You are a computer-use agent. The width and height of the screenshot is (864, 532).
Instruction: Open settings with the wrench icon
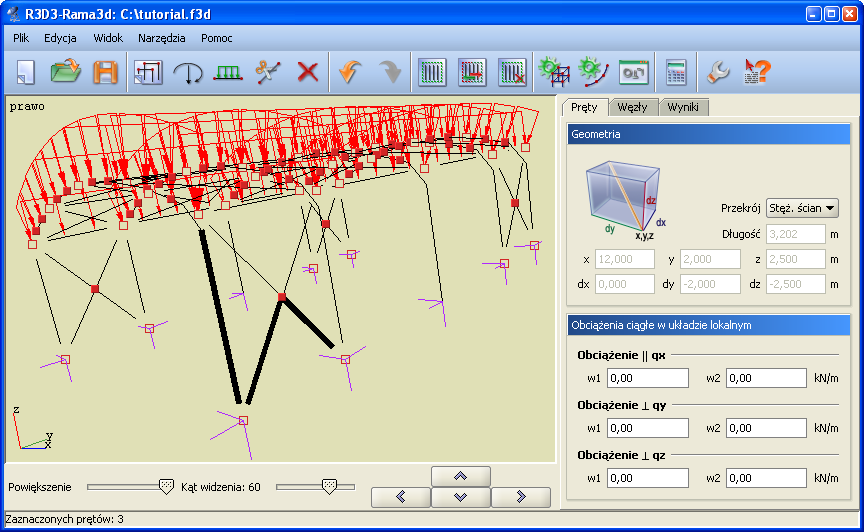pos(717,72)
